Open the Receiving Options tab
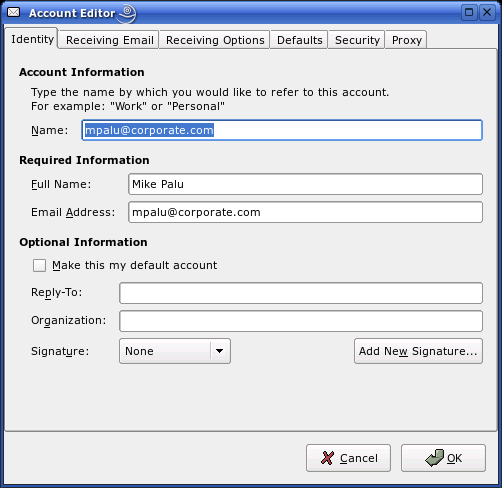The image size is (502, 488). pos(215,40)
